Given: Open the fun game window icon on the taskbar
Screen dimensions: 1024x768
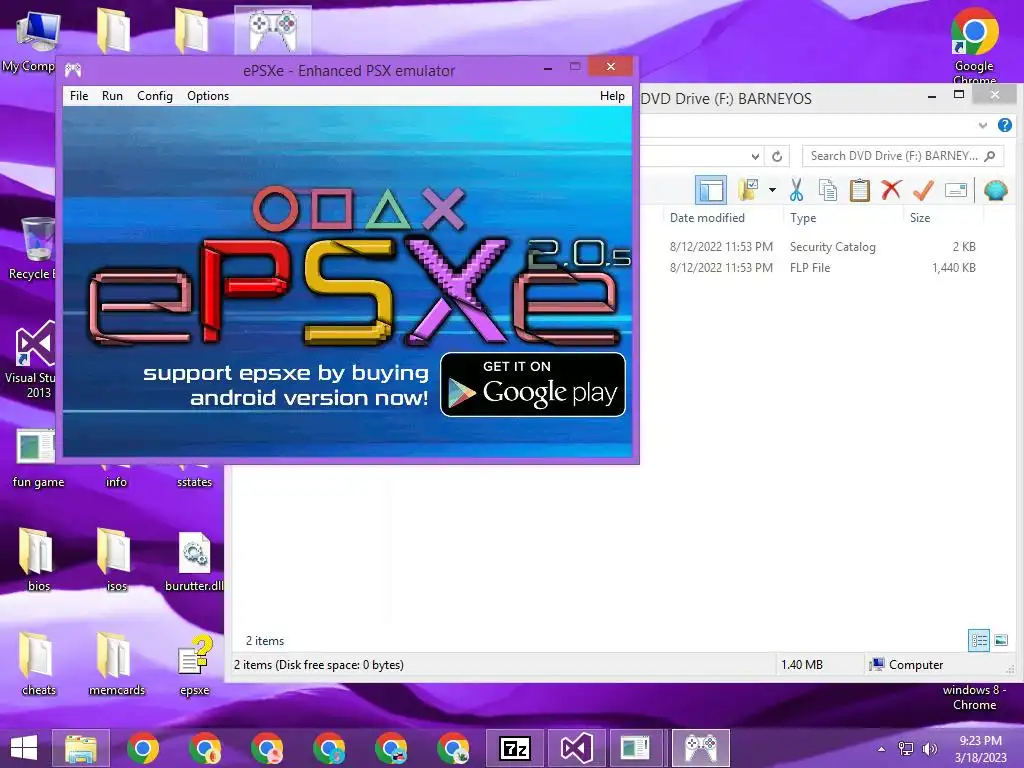Looking at the screenshot, I should (x=635, y=748).
